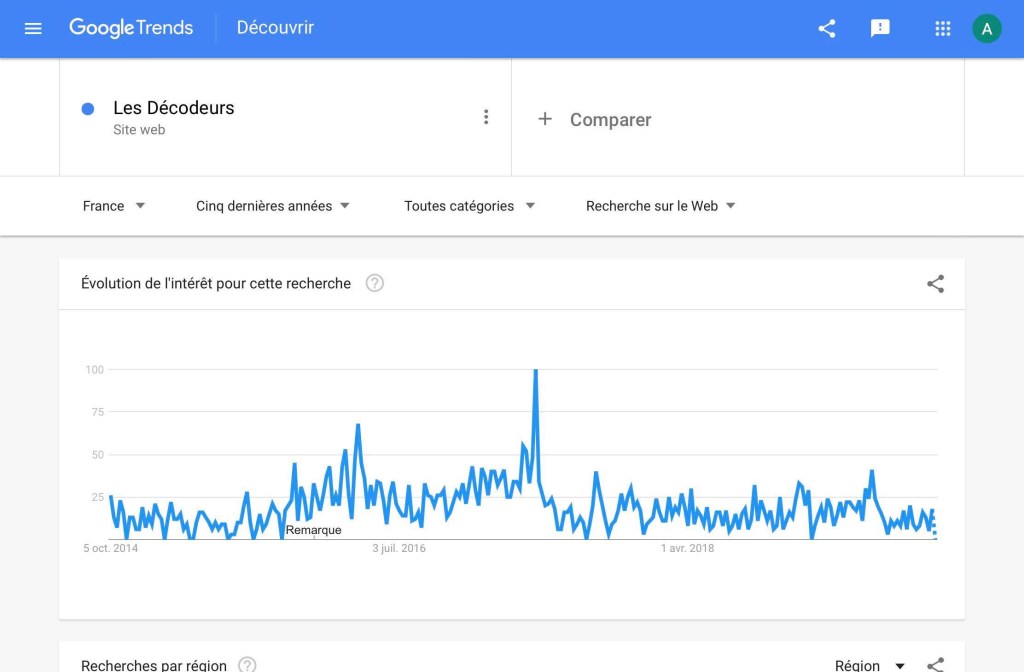Image resolution: width=1024 pixels, height=672 pixels.
Task: Click the share icon in the header
Action: tap(827, 28)
